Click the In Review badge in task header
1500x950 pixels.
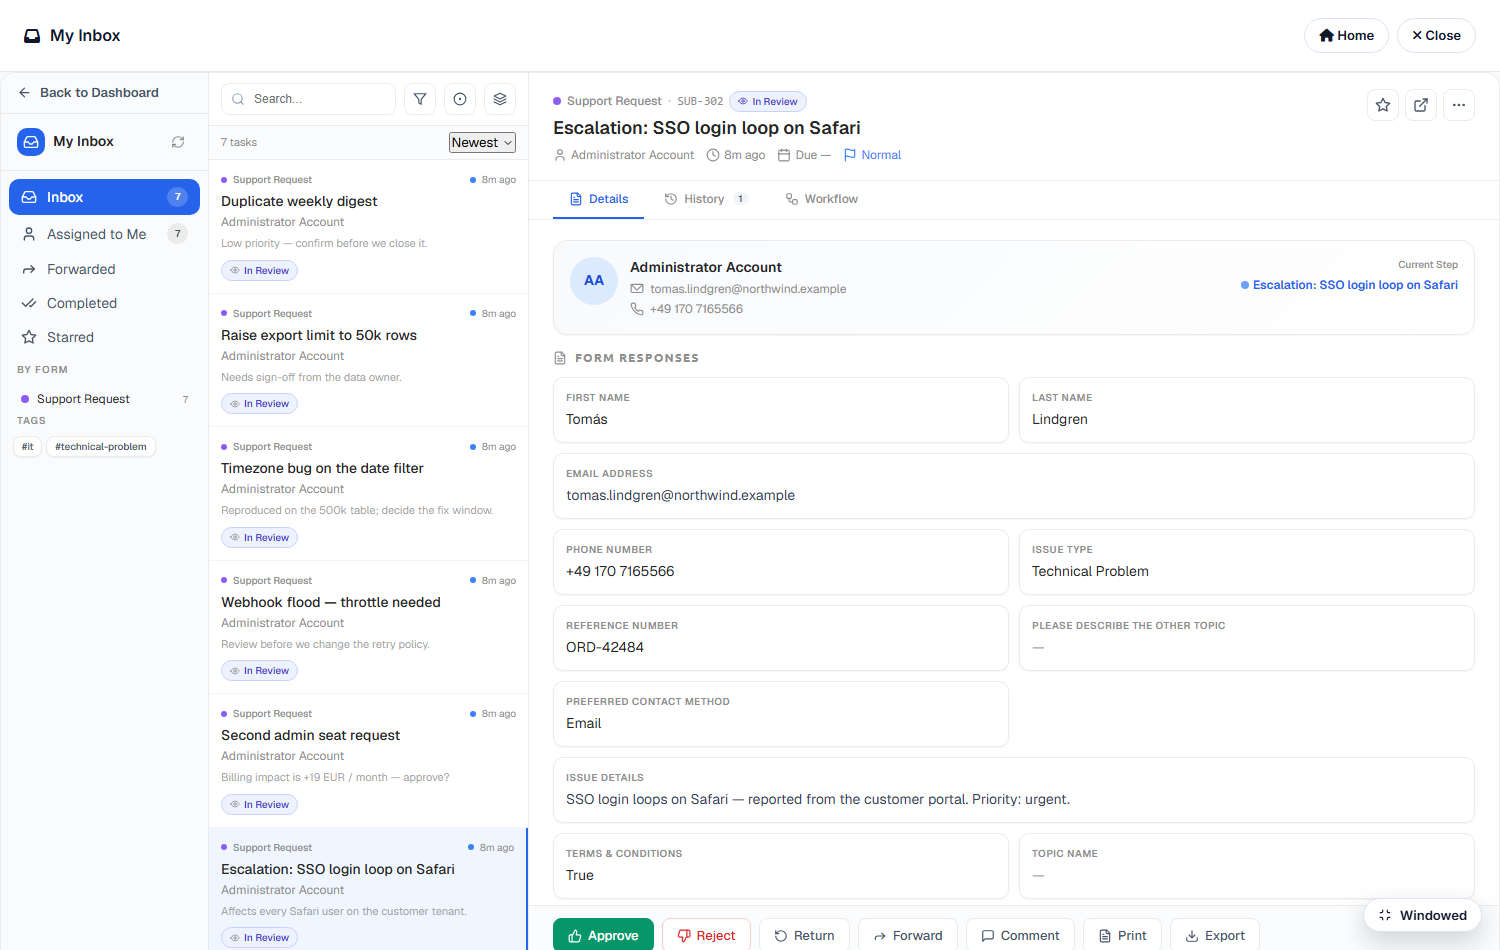(x=768, y=102)
